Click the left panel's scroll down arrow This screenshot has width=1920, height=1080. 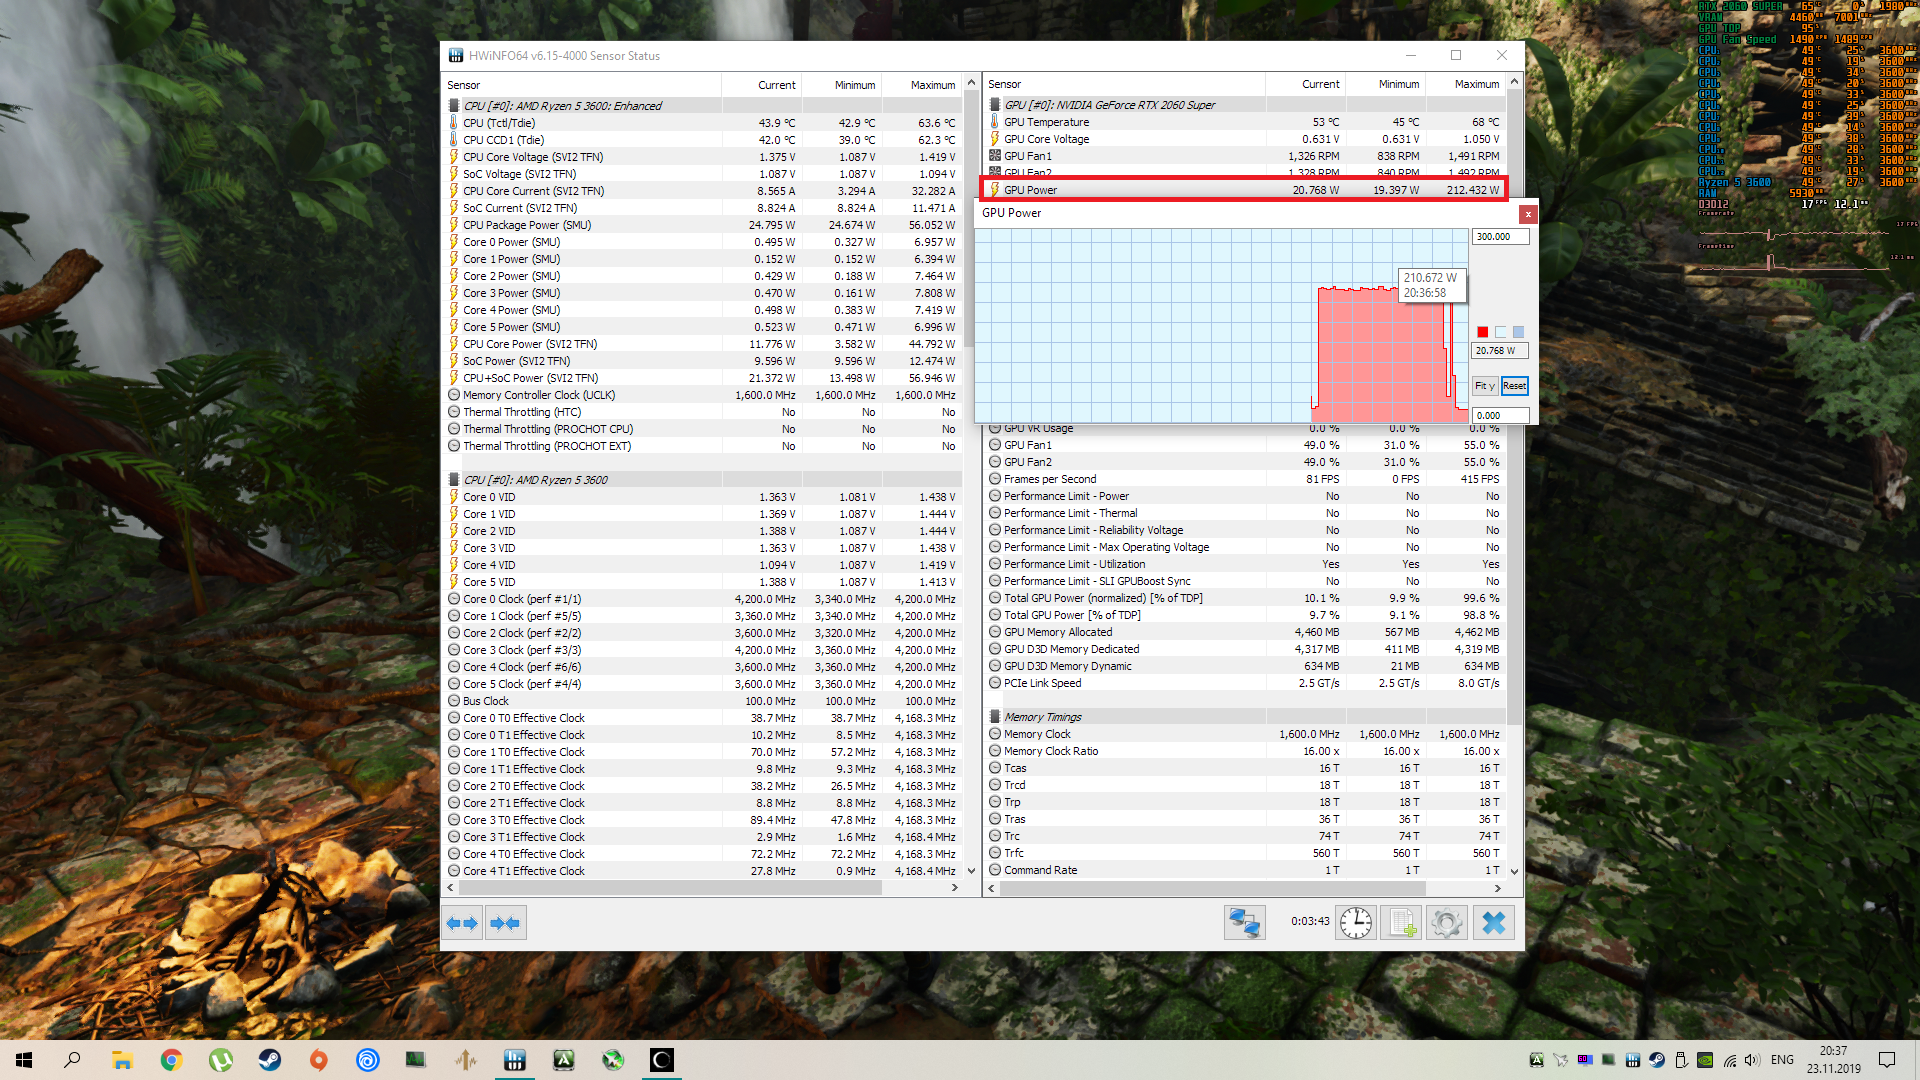pyautogui.click(x=970, y=871)
